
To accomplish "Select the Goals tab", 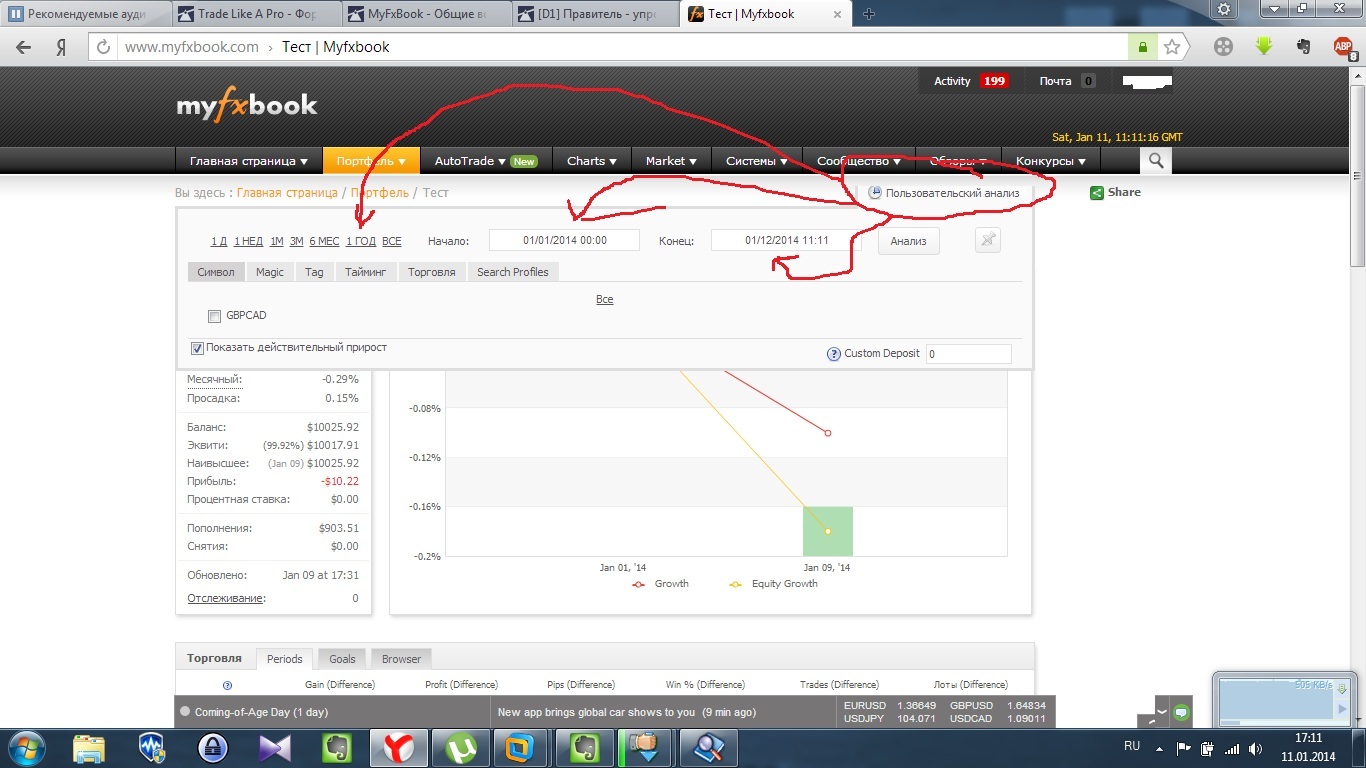I will (x=342, y=659).
